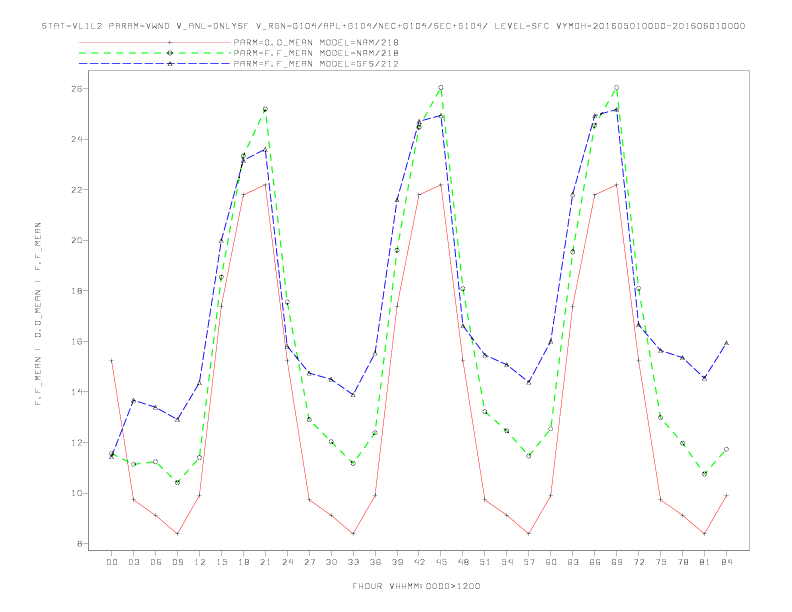This screenshot has width=792, height=612.
Task: Click x-axis tick label 60
Action: [x=551, y=562]
